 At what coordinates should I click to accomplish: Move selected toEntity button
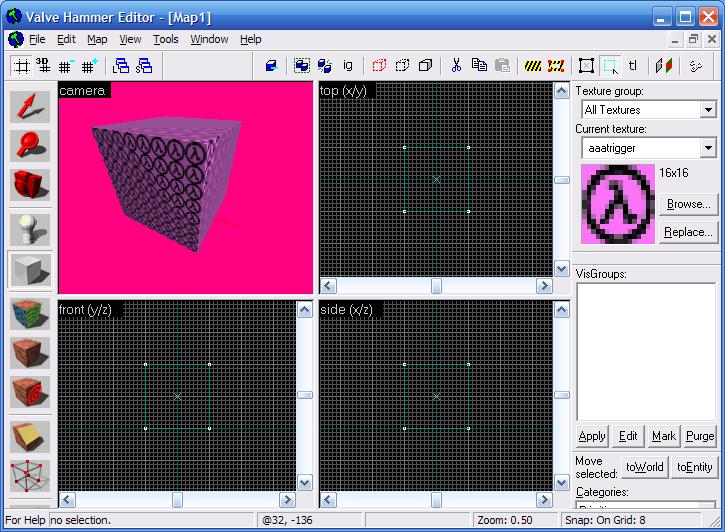pyautogui.click(x=694, y=467)
